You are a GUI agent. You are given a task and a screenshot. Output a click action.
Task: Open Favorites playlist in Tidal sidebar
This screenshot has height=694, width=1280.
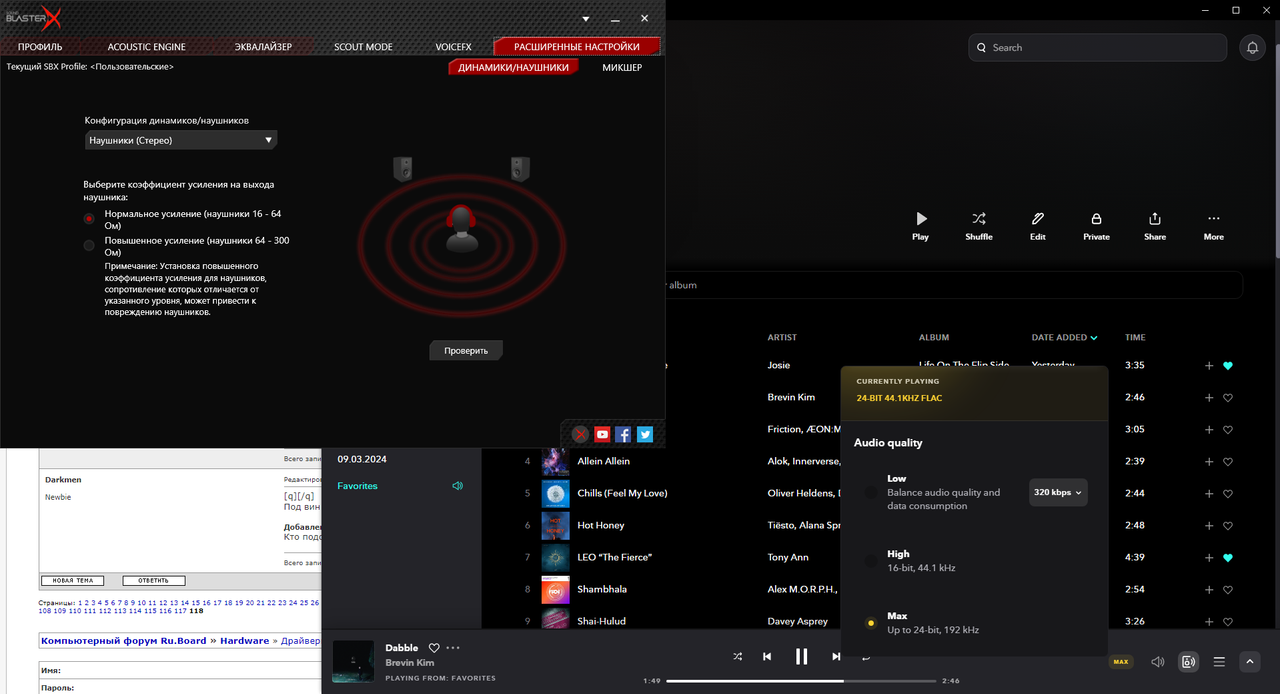pos(358,486)
